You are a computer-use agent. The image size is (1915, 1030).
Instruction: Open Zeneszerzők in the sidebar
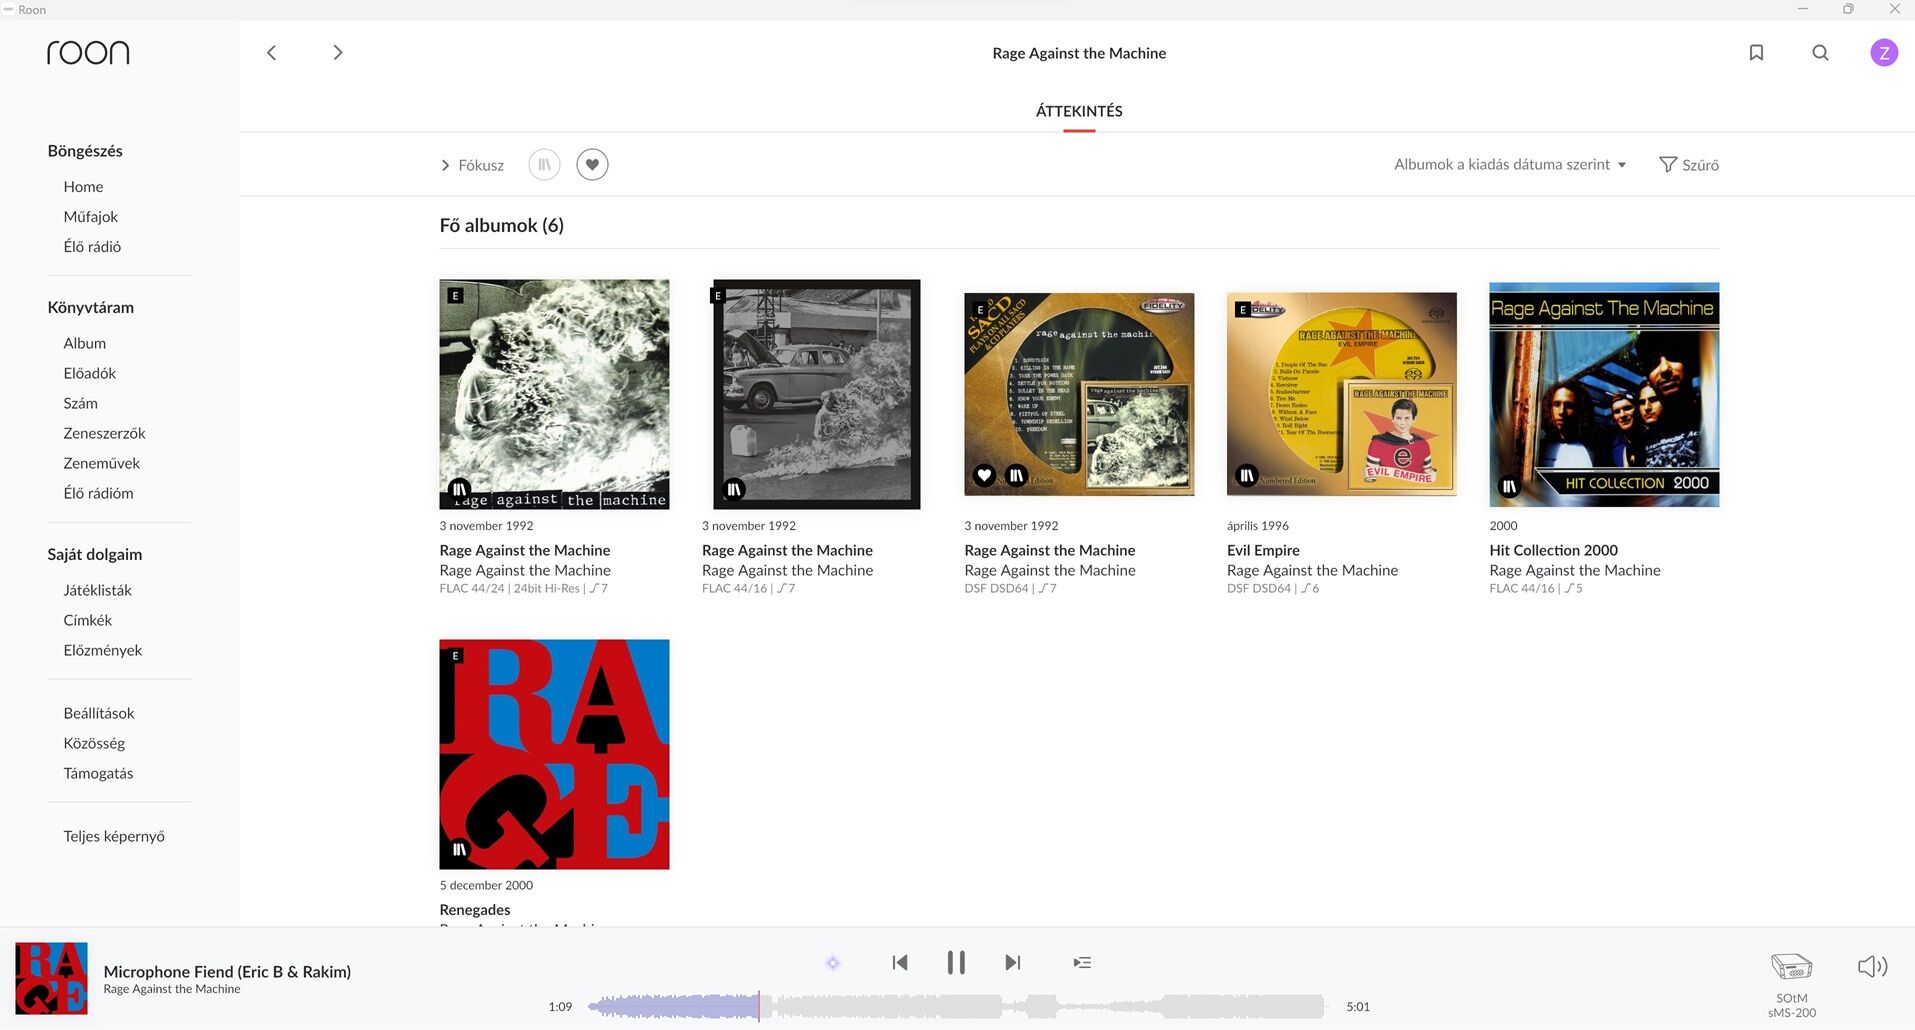point(104,433)
